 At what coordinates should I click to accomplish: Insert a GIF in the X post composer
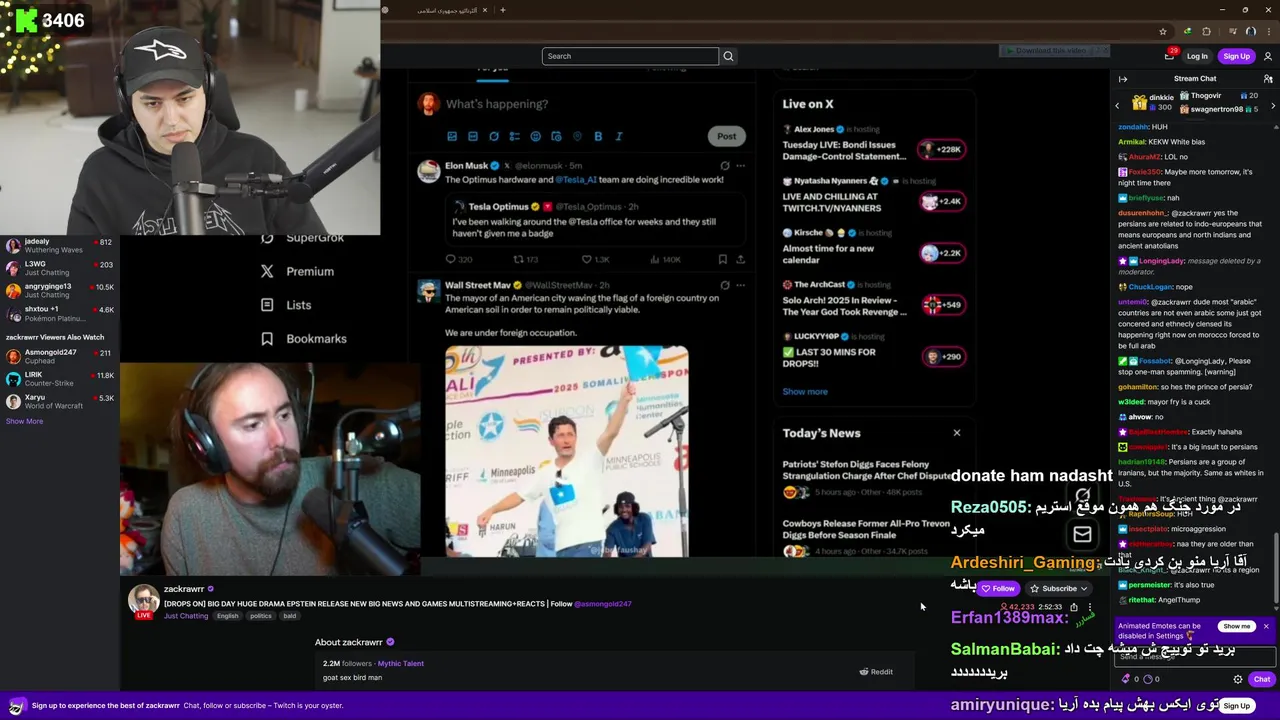pos(473,136)
